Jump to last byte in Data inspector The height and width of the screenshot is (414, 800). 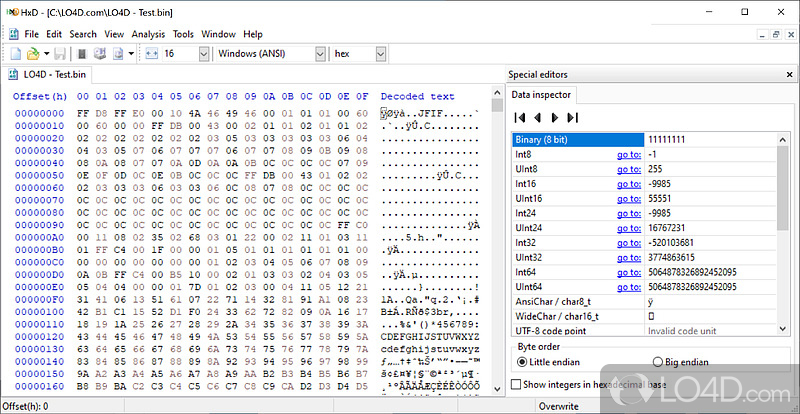tap(571, 118)
